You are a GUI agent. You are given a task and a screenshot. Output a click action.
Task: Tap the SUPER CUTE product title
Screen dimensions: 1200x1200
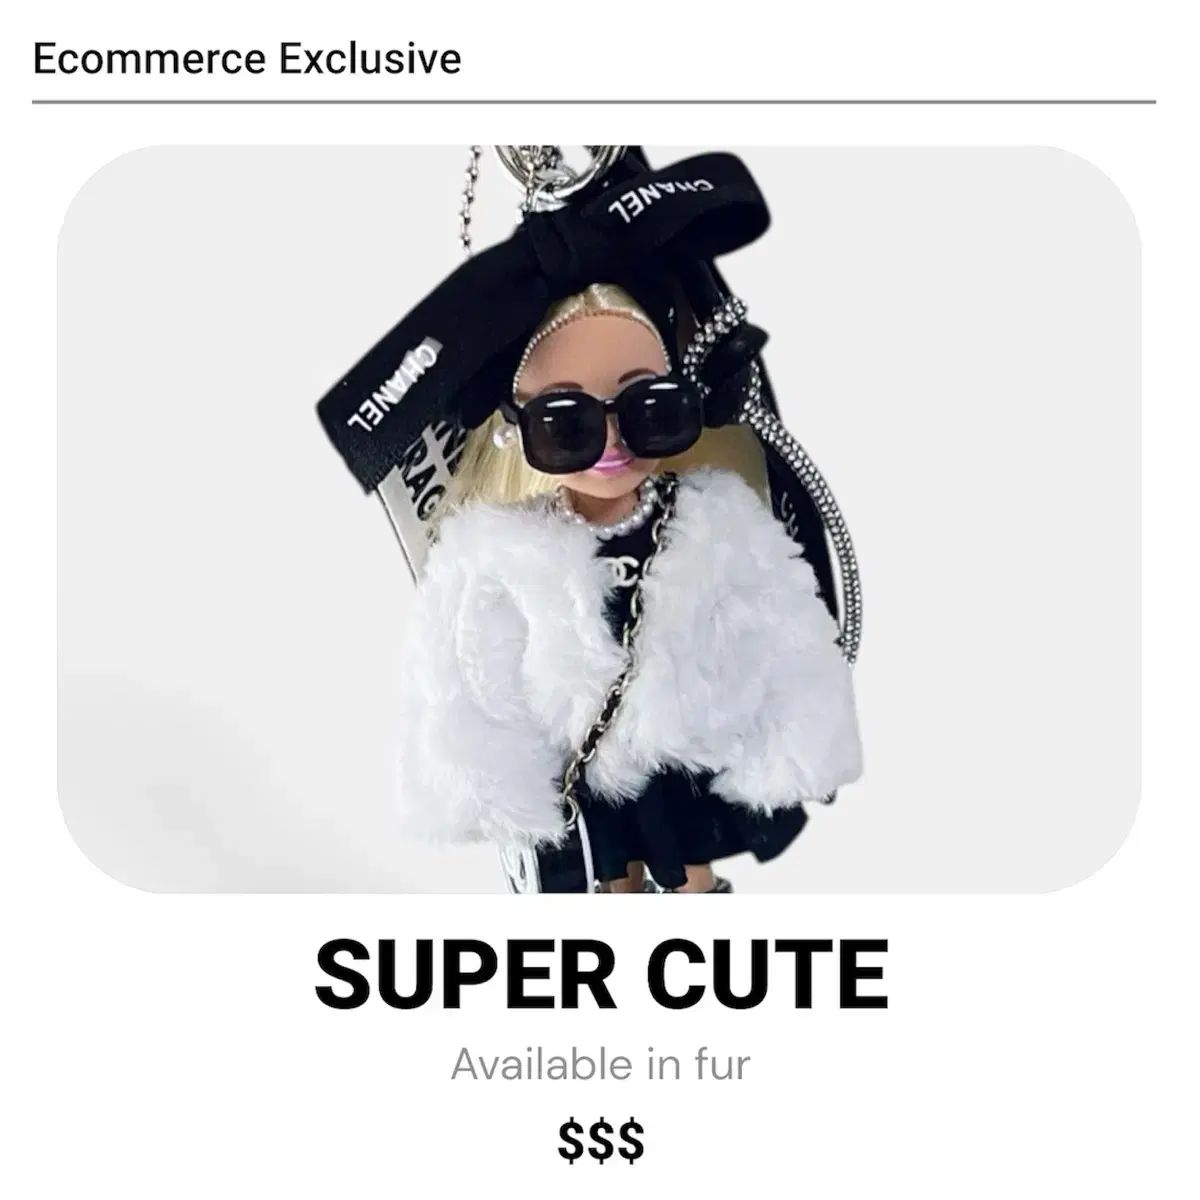tap(601, 971)
